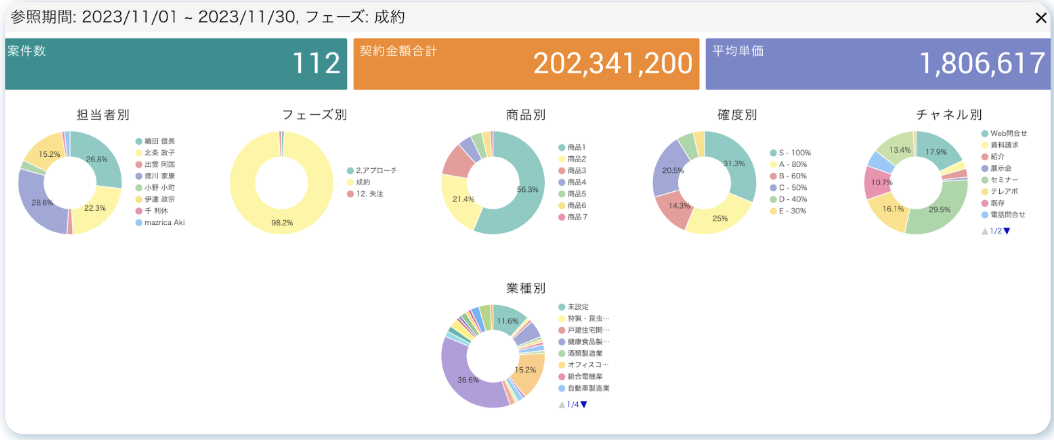
Task: Go to previous page of チャネル別 legend
Action: coord(985,231)
